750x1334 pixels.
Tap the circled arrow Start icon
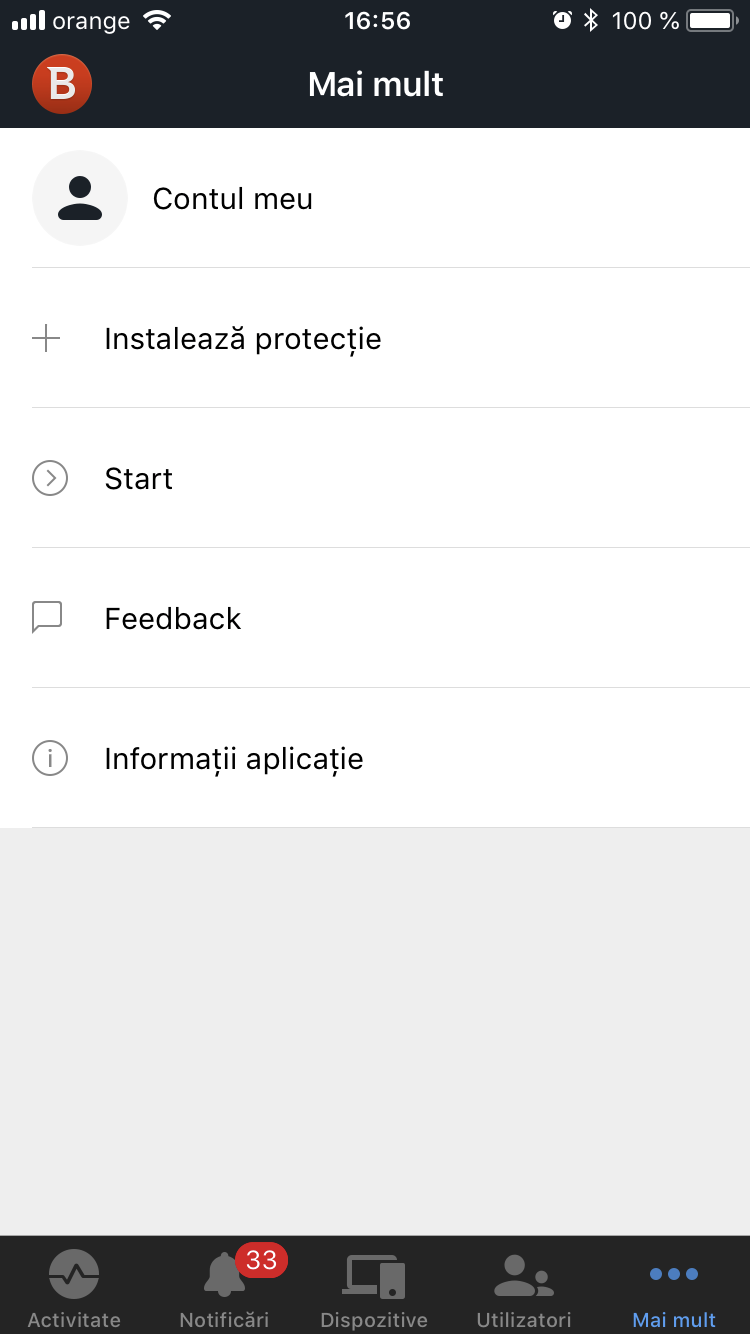tap(50, 479)
